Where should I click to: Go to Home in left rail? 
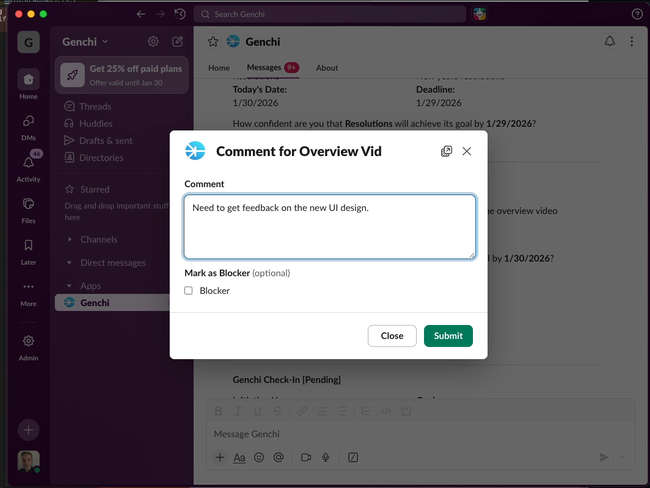28,85
